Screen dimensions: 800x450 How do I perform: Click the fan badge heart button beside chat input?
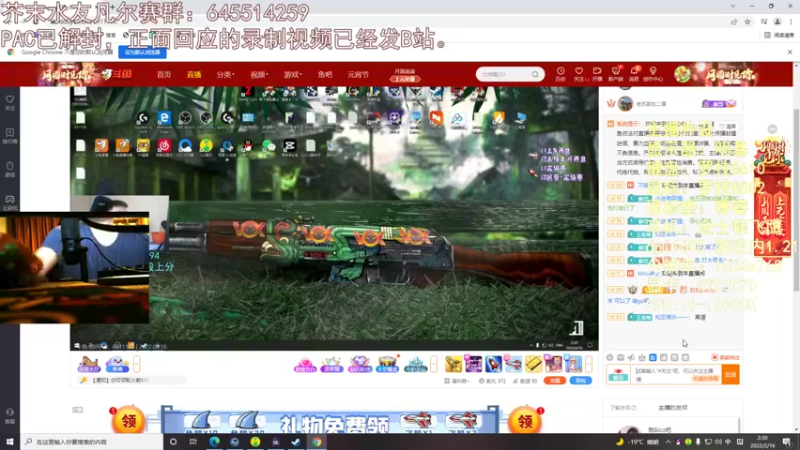coord(618,374)
